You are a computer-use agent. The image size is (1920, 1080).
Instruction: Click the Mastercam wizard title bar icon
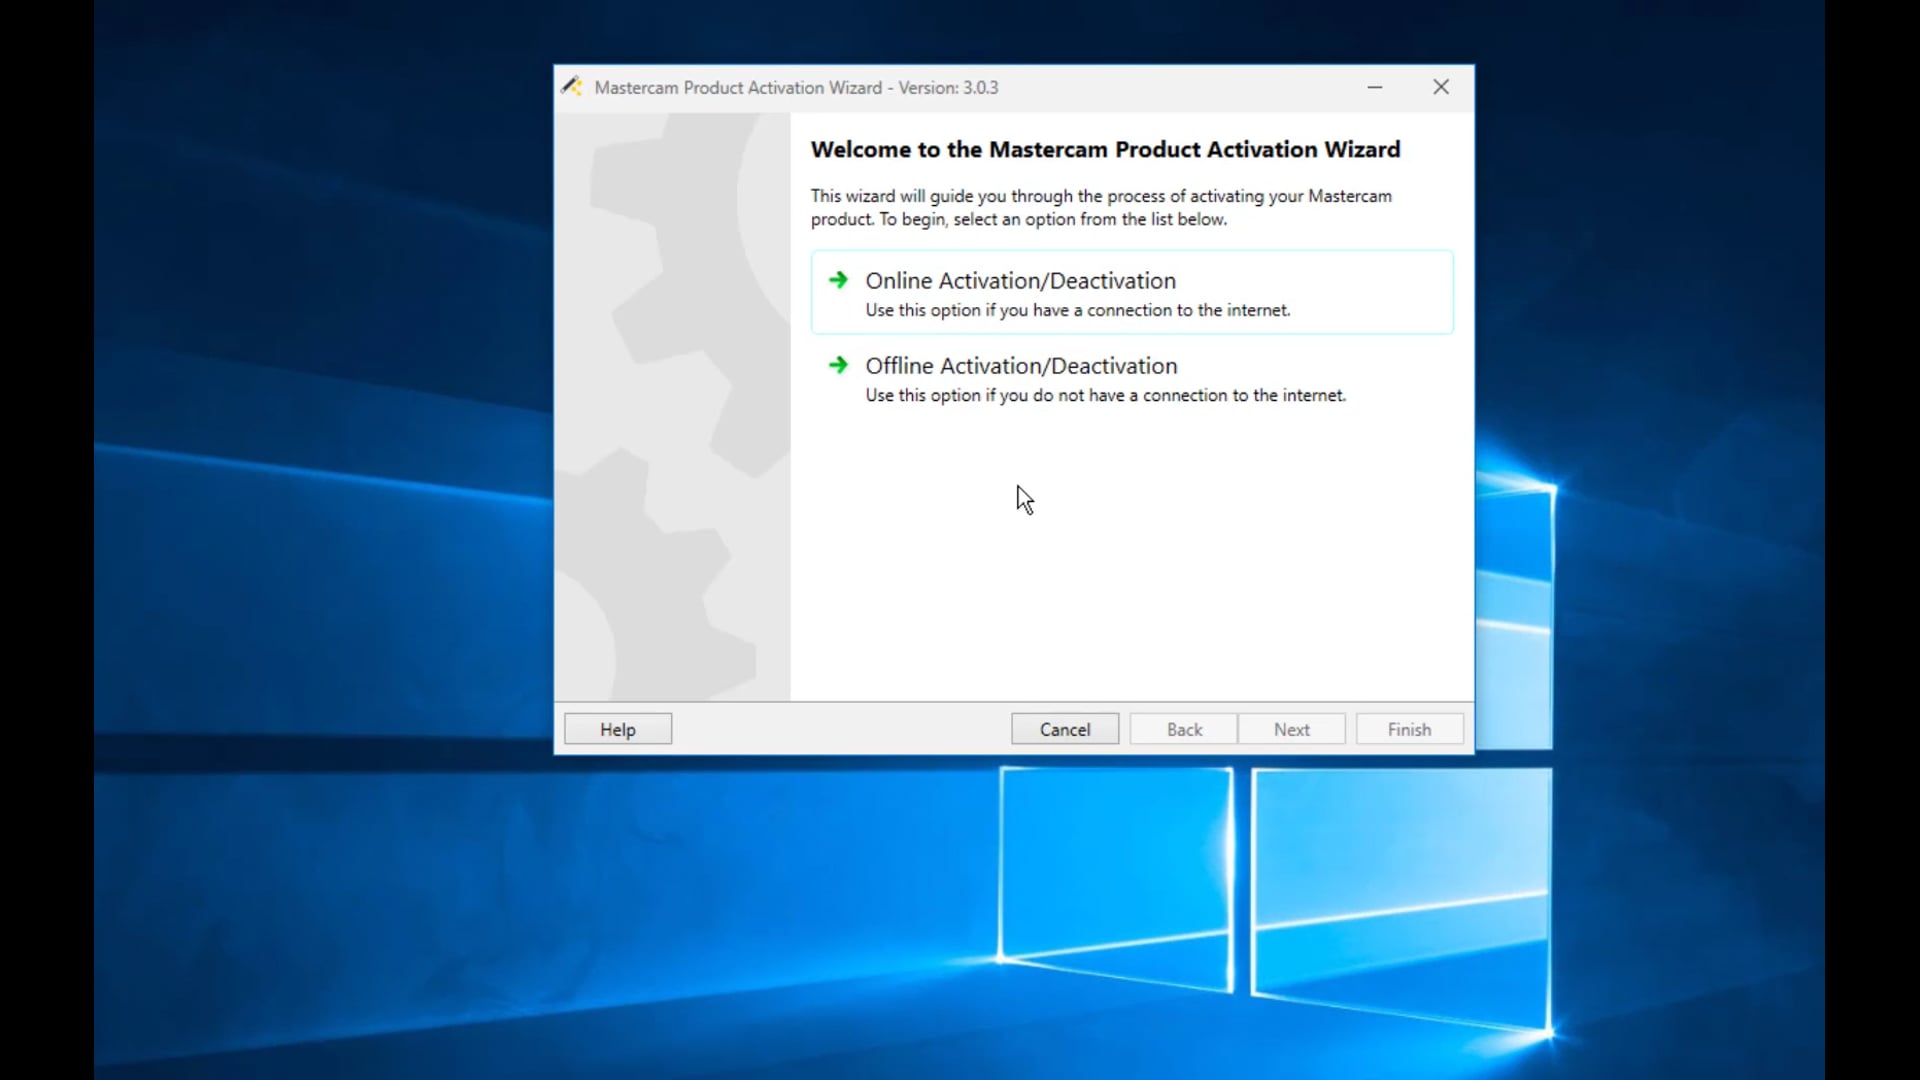572,87
